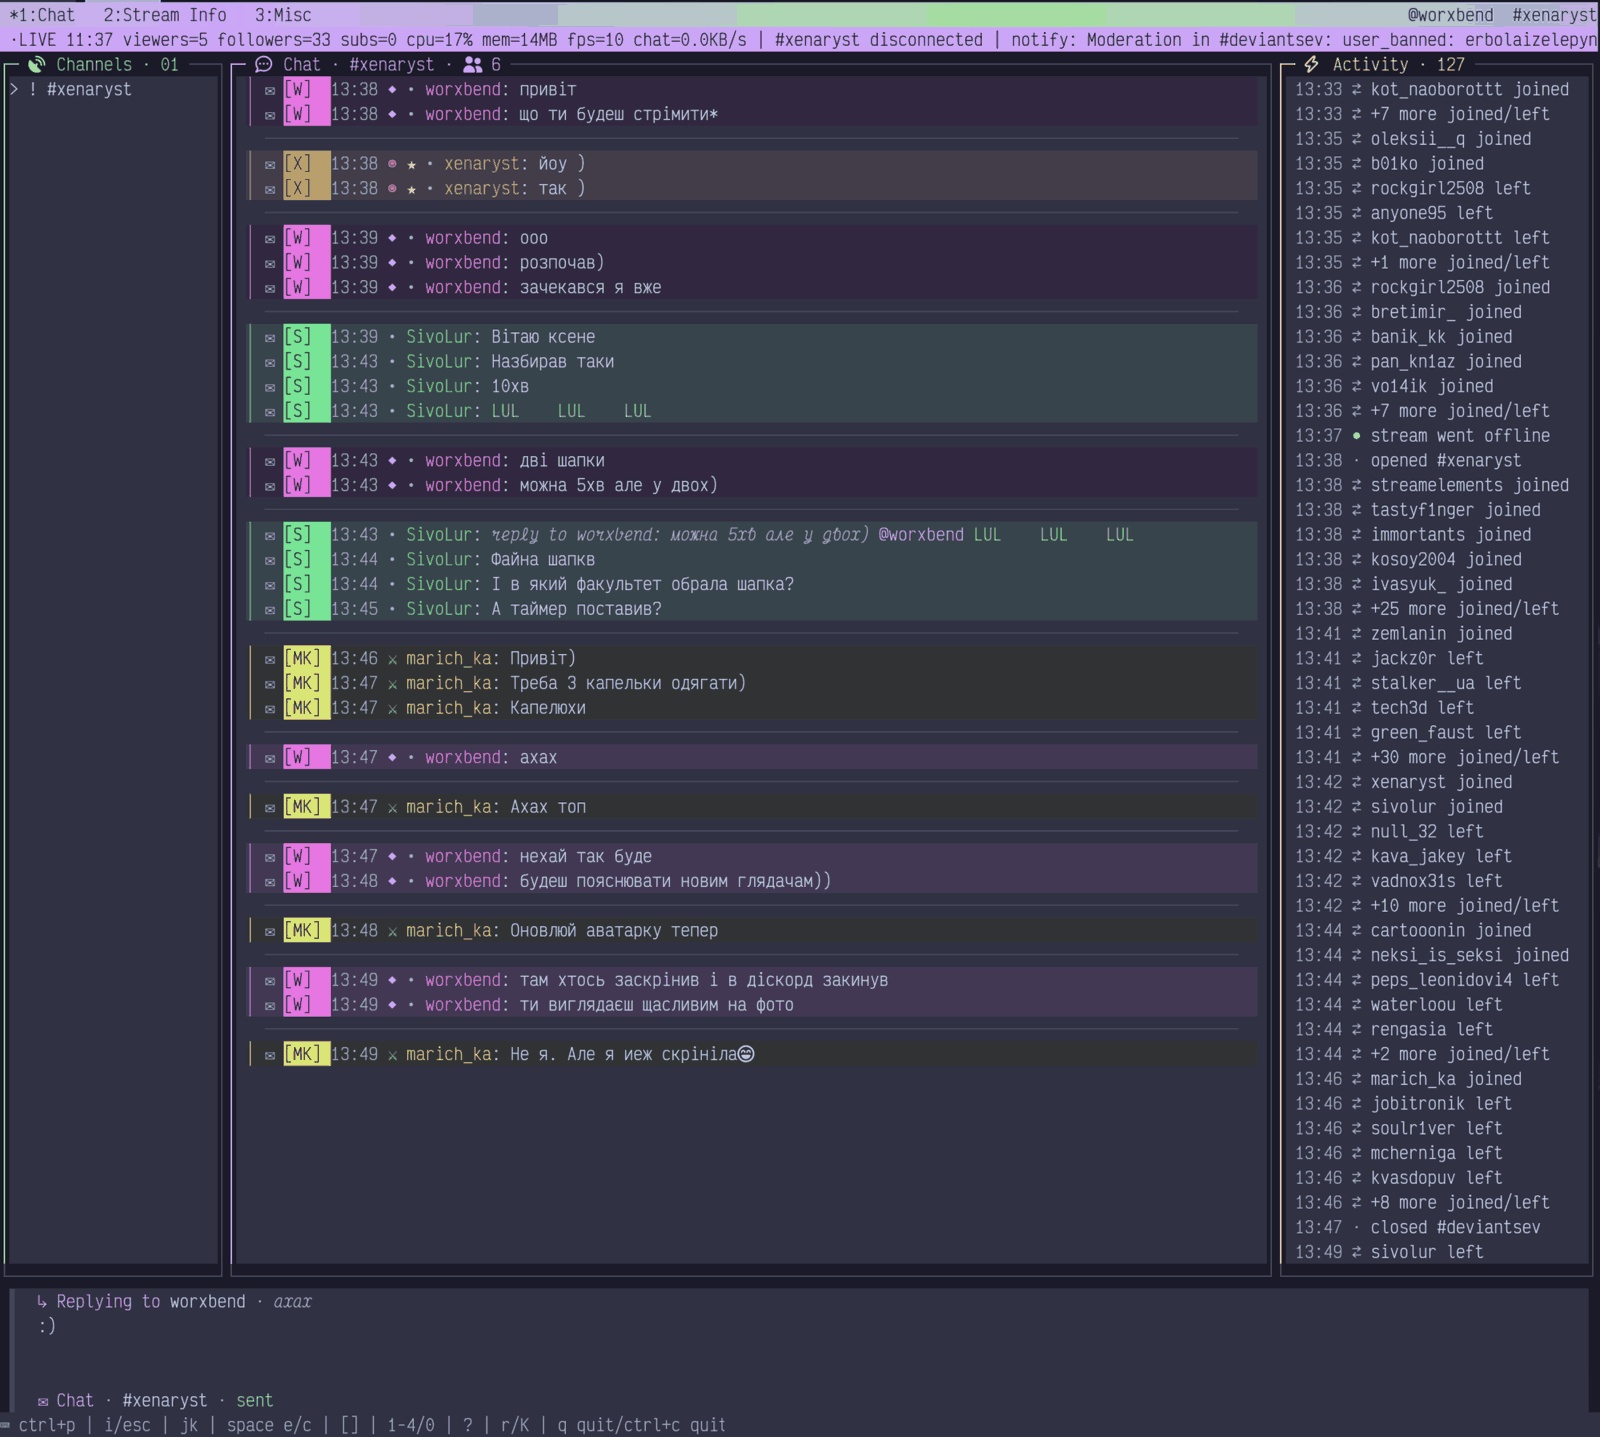Click the Activity count '127' in header
The image size is (1600, 1437).
[x=1450, y=64]
